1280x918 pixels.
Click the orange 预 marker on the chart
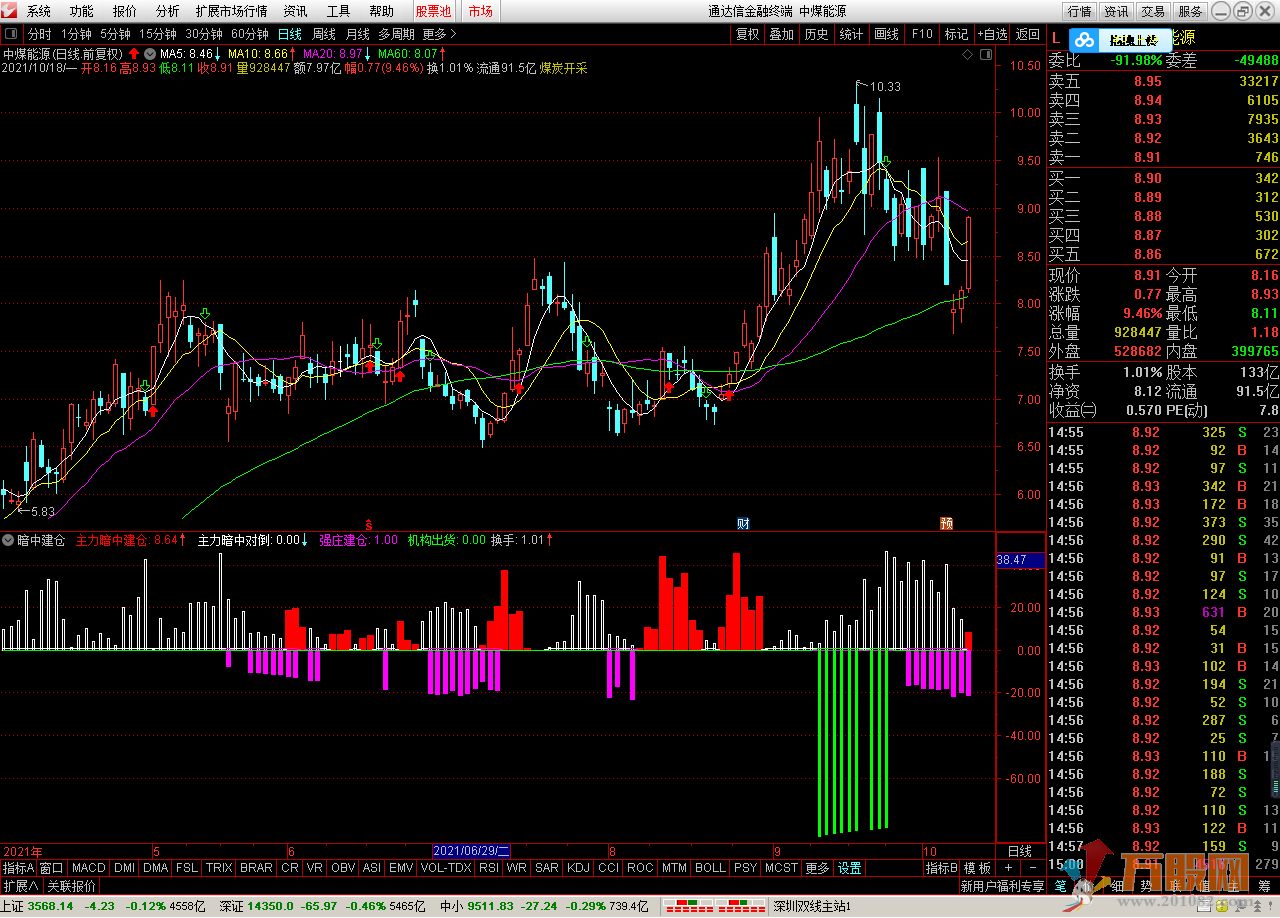[946, 524]
